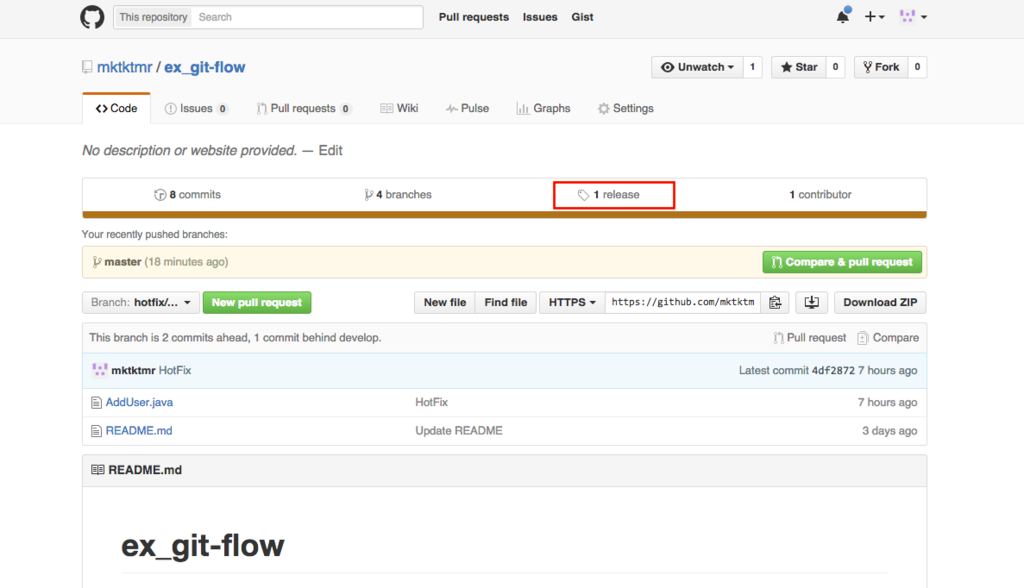Image resolution: width=1024 pixels, height=588 pixels.
Task: Click Compare & pull request button
Action: click(842, 262)
